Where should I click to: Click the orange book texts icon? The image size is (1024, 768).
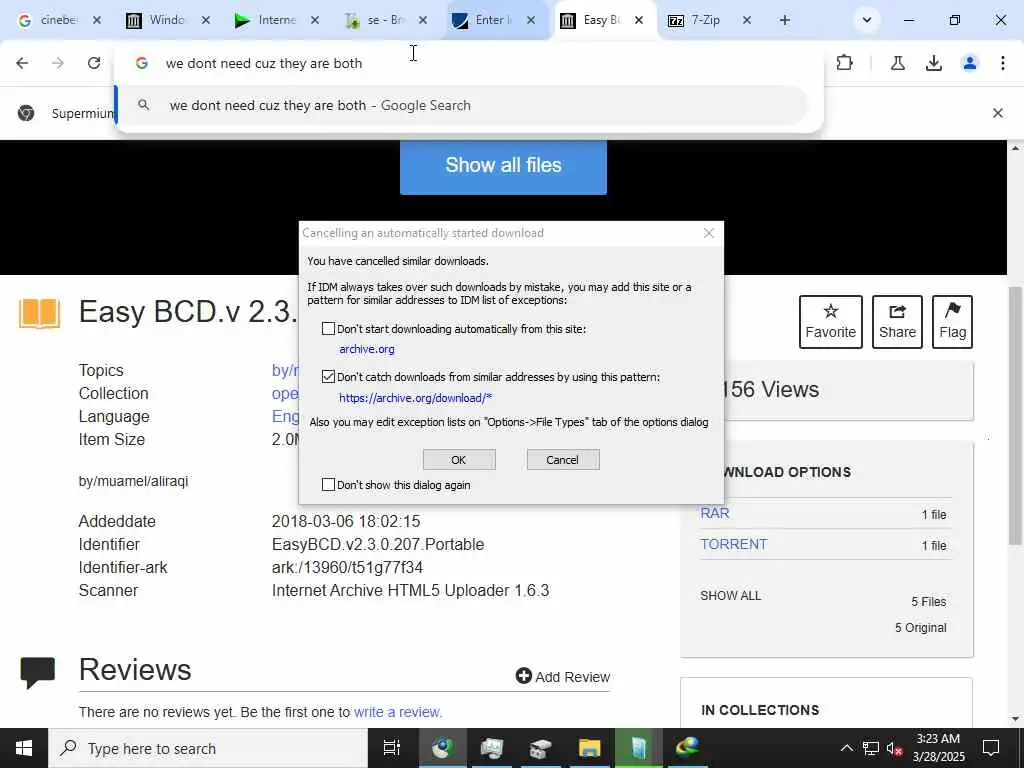[x=39, y=313]
